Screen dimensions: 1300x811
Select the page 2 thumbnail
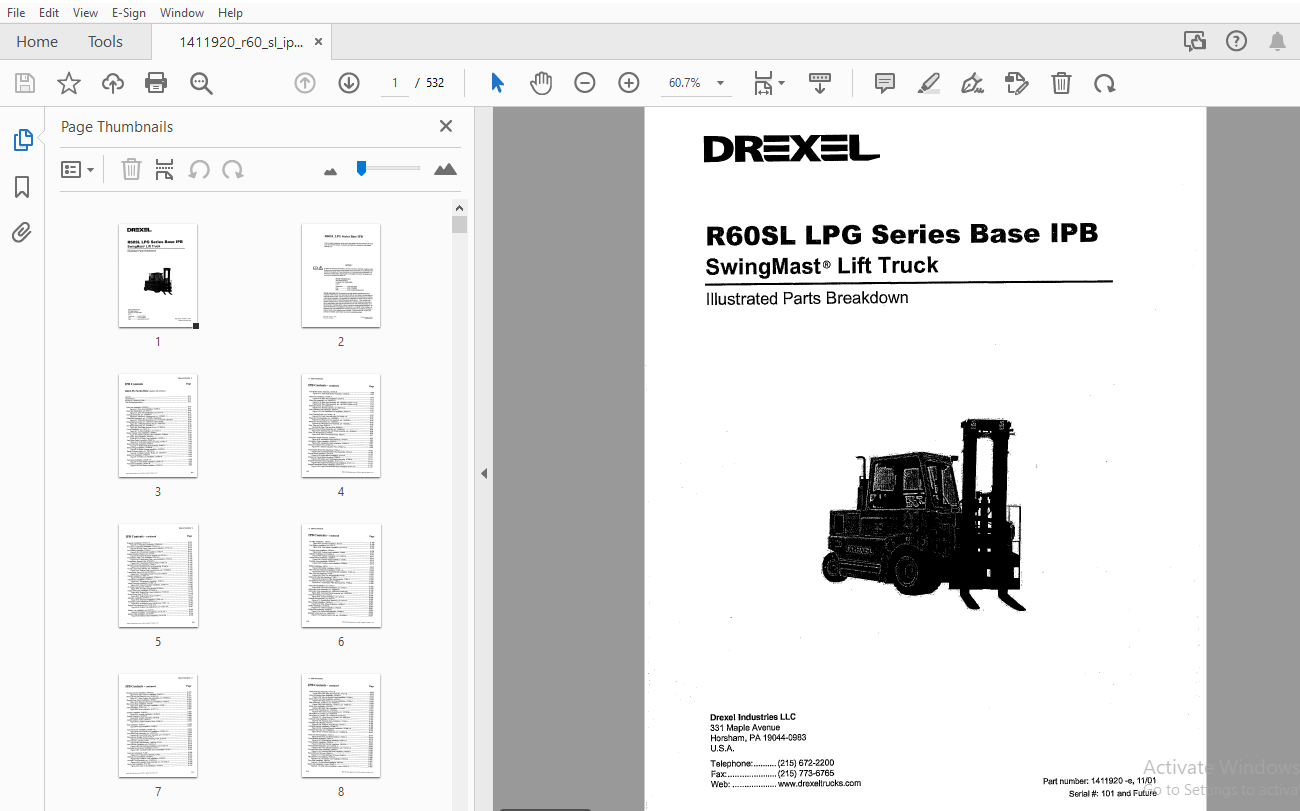(x=341, y=276)
